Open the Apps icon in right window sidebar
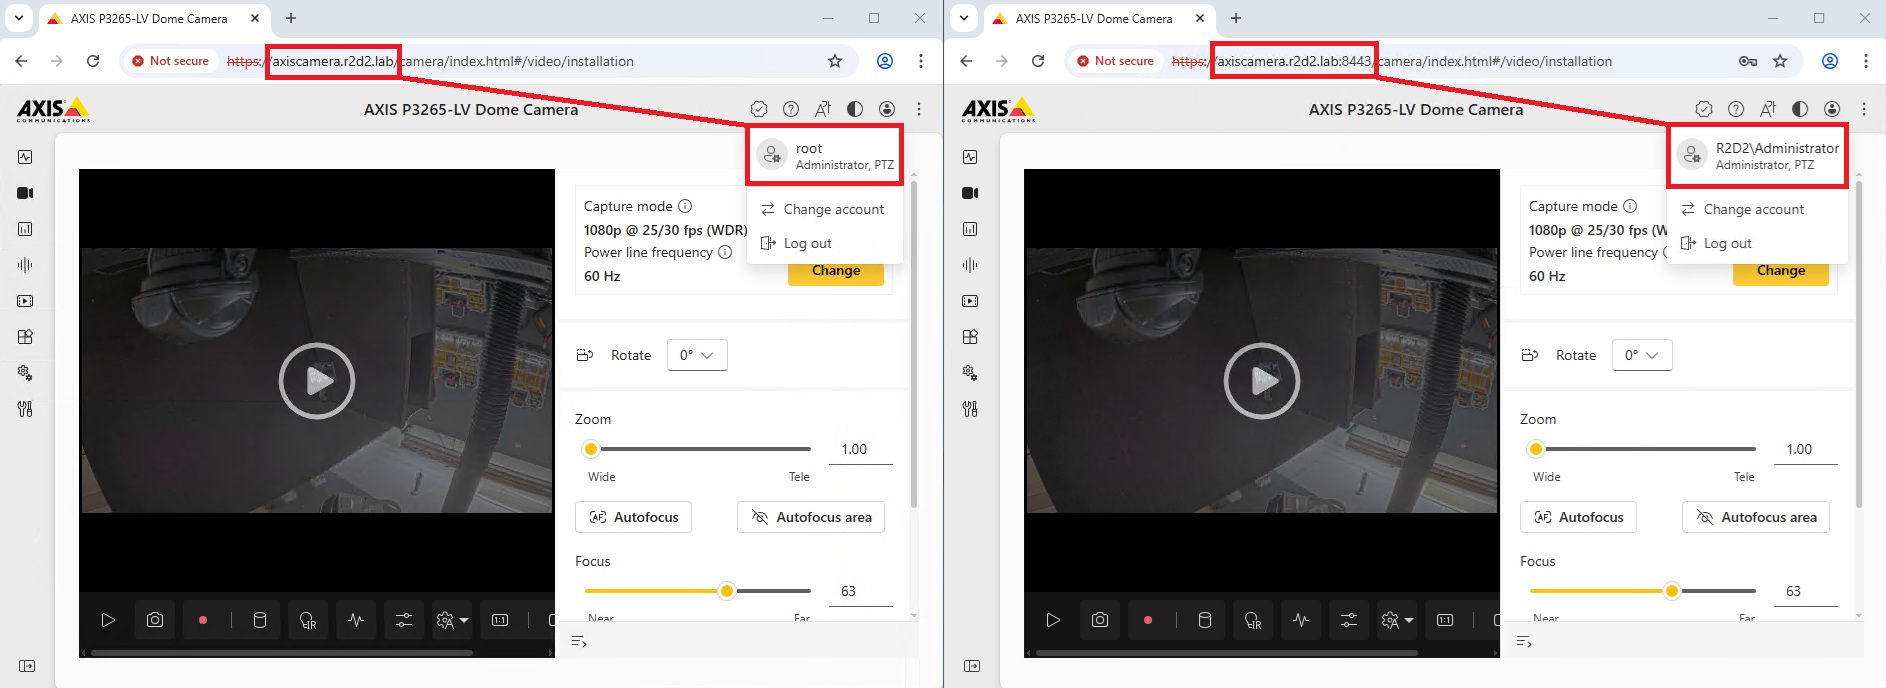Viewport: 1886px width, 688px height. point(970,337)
